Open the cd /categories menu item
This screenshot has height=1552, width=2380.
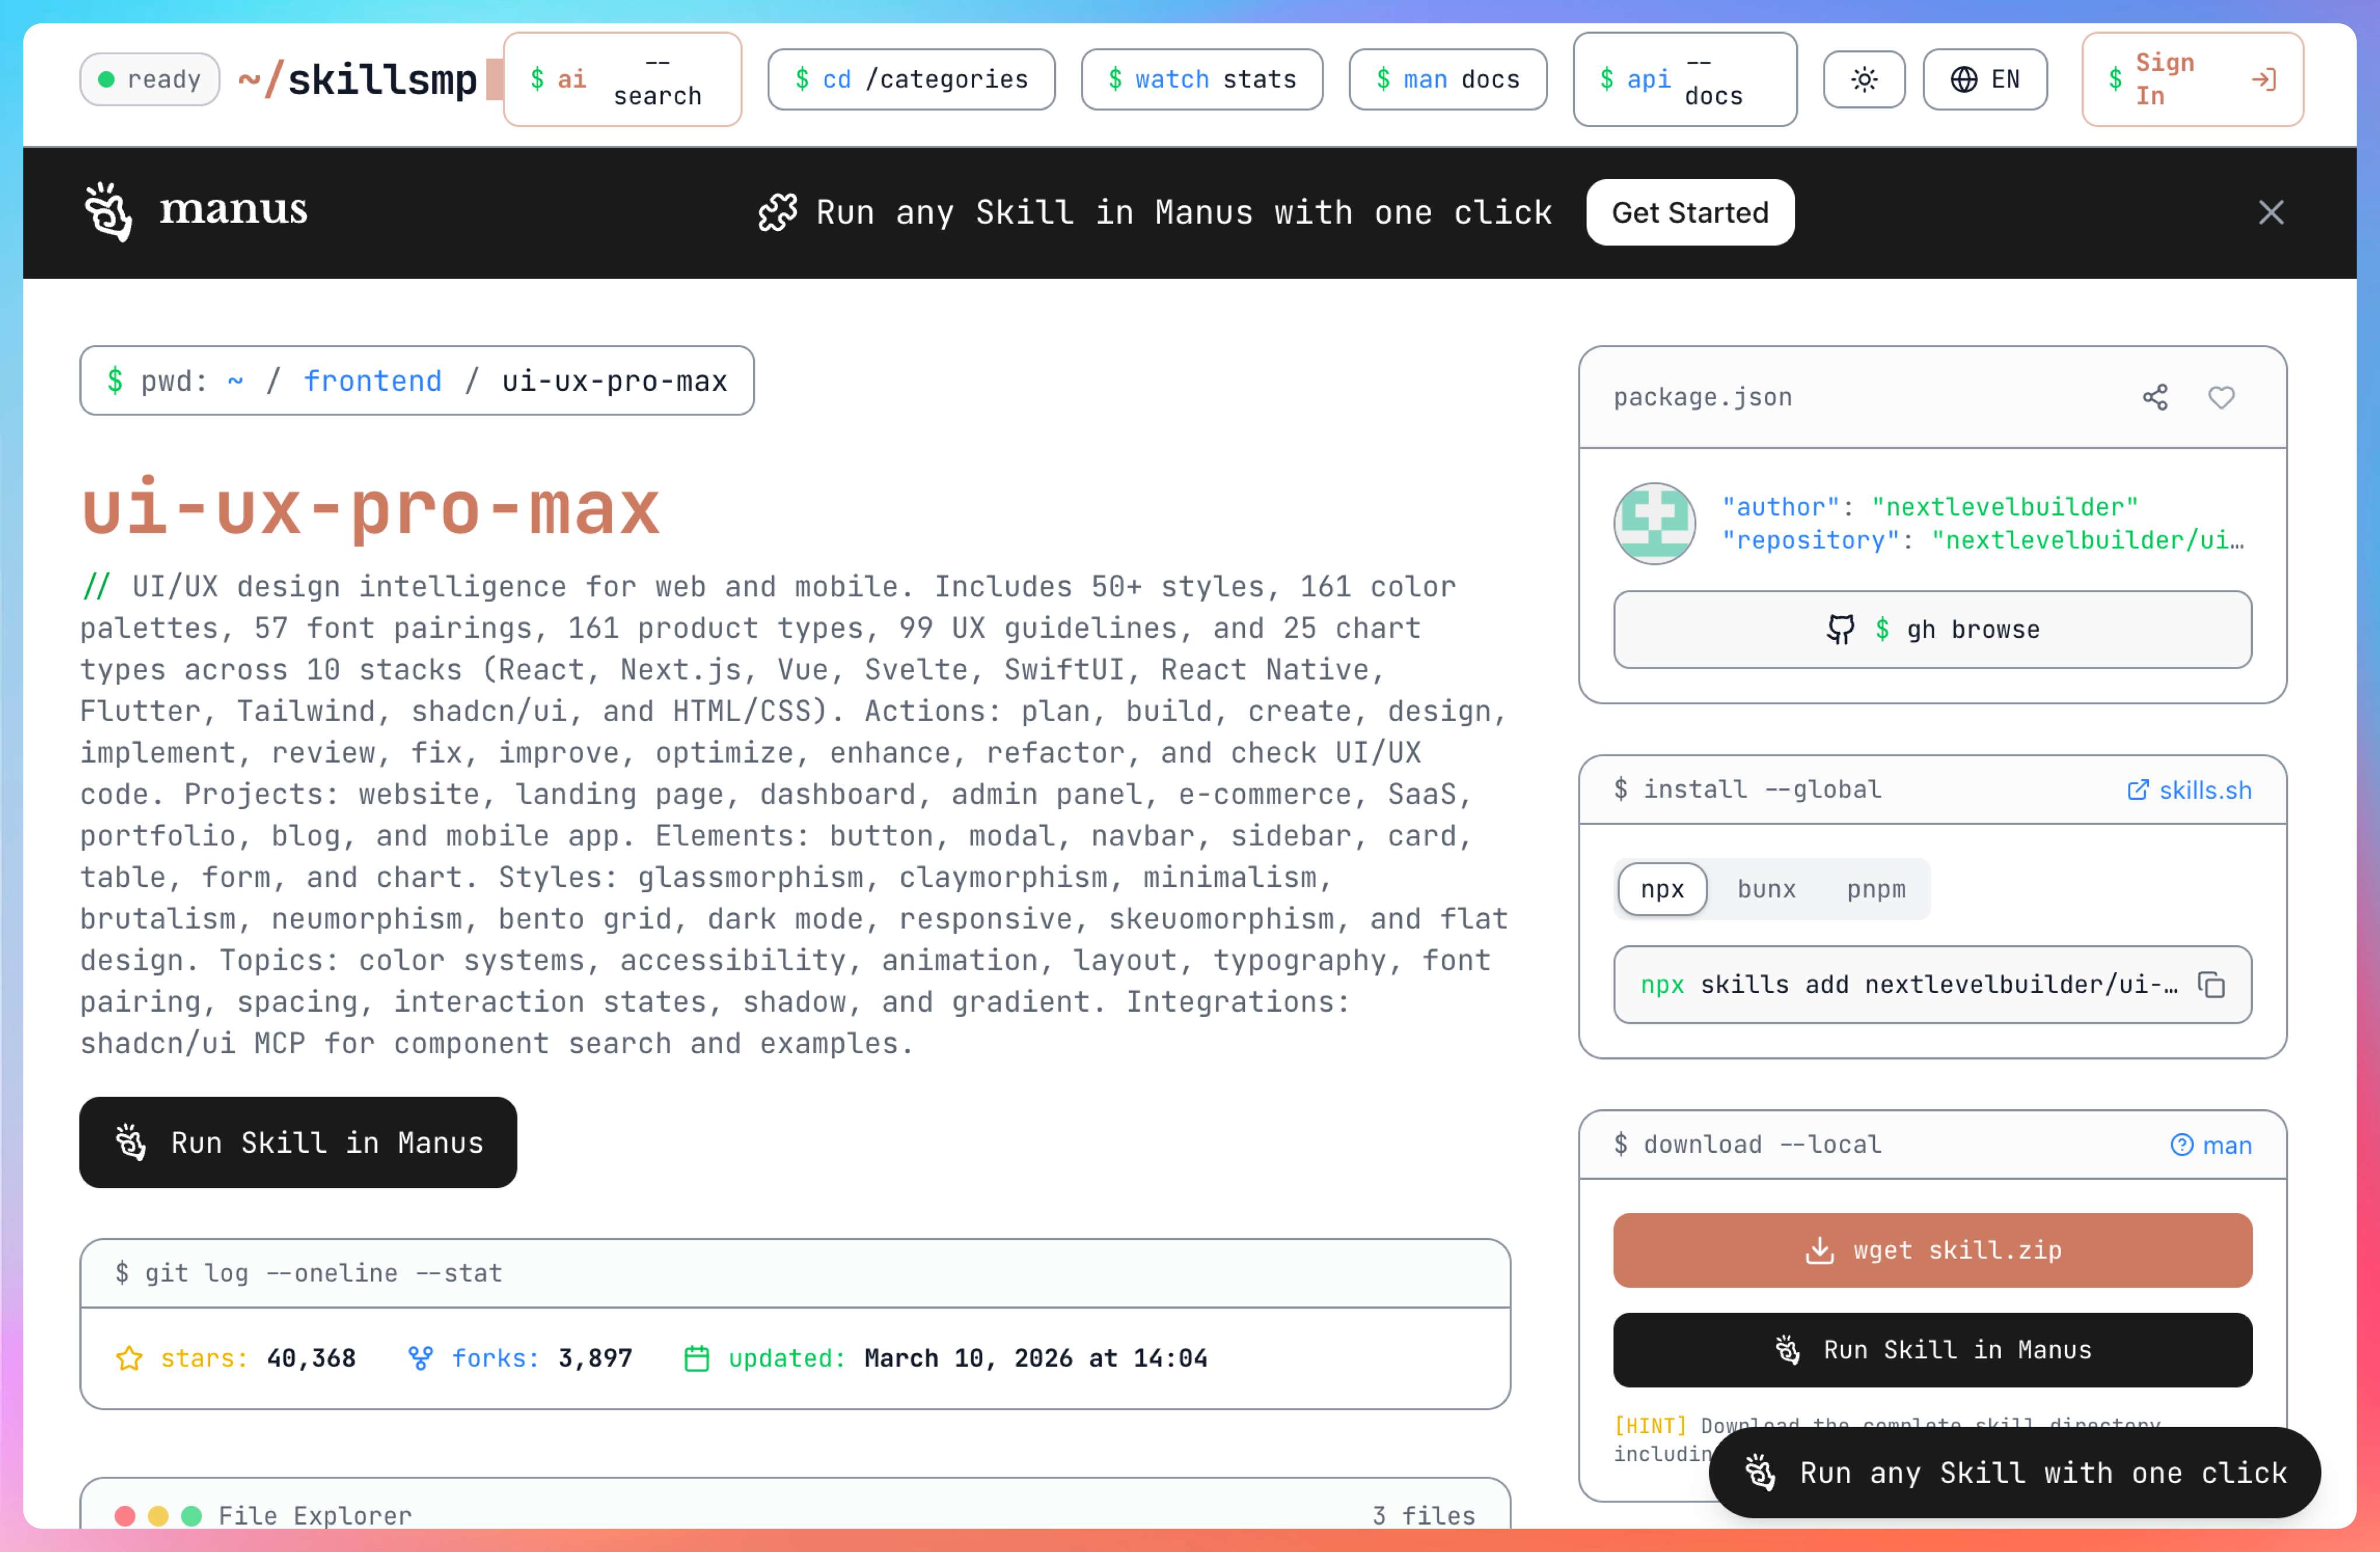(911, 79)
